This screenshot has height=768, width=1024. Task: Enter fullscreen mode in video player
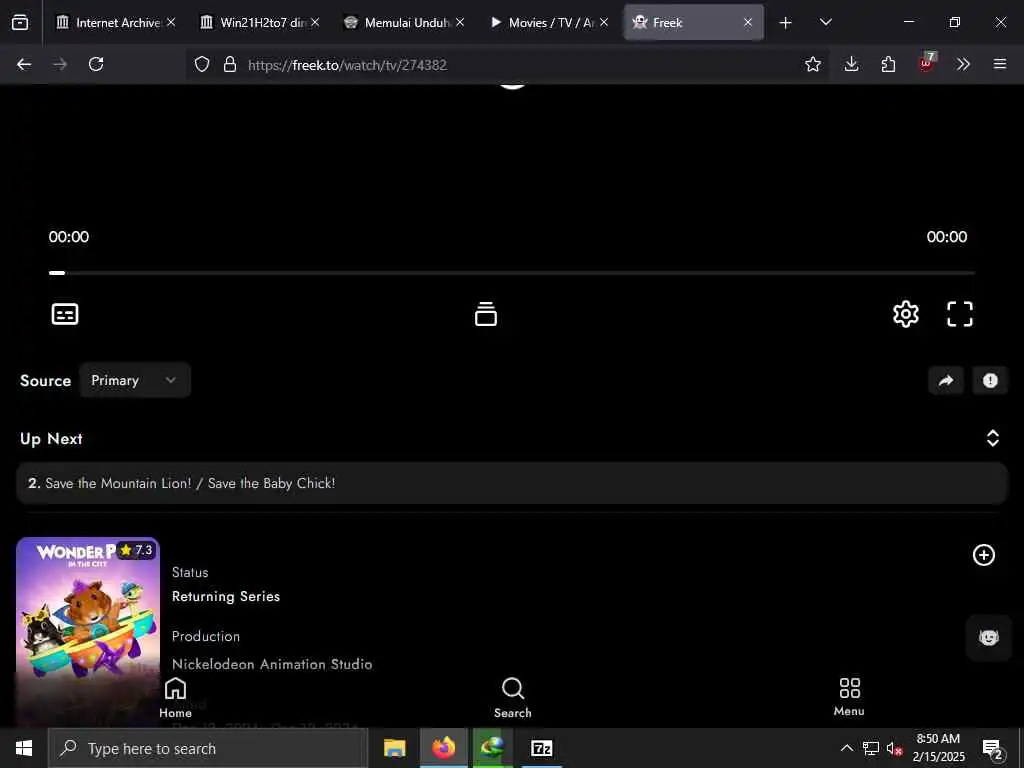click(x=959, y=314)
